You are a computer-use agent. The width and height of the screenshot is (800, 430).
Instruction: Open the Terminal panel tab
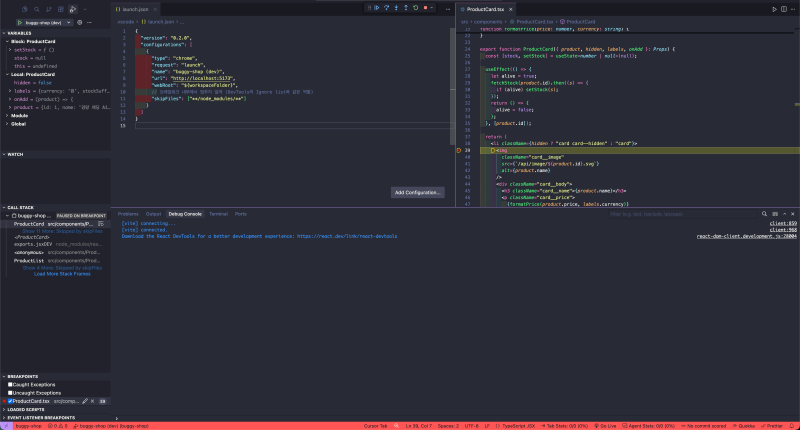[218, 214]
